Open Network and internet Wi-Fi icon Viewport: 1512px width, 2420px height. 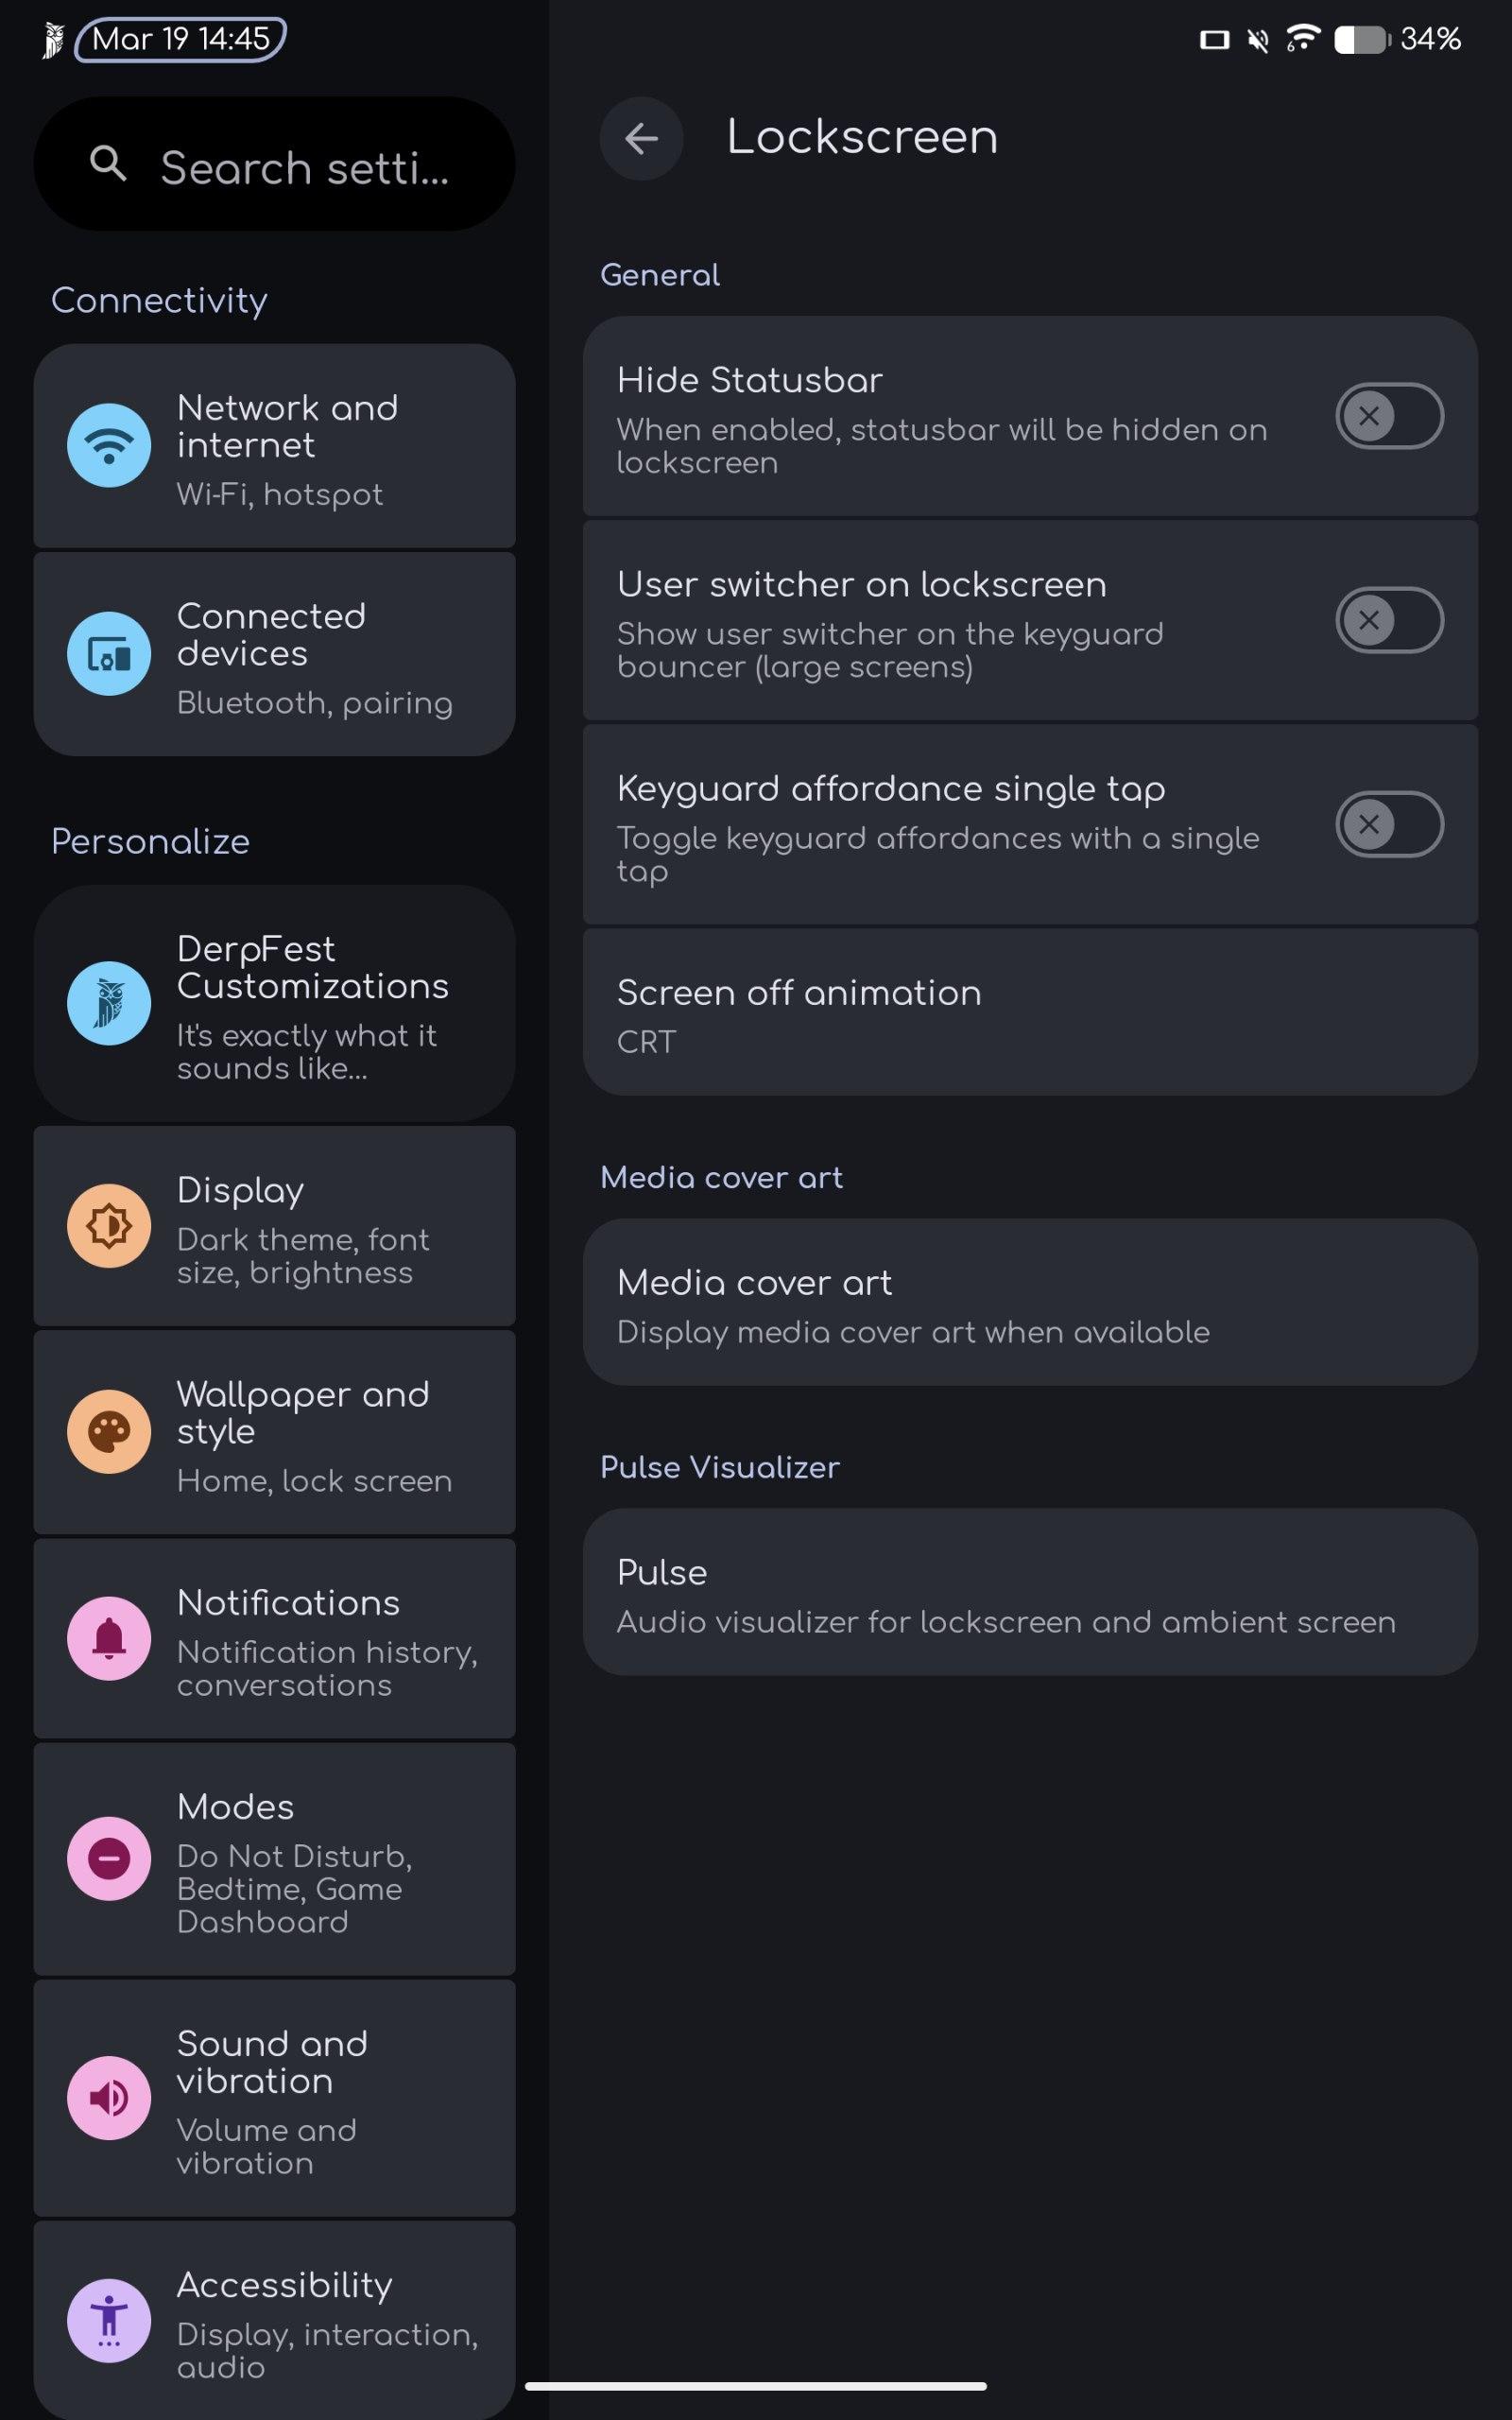coord(109,445)
